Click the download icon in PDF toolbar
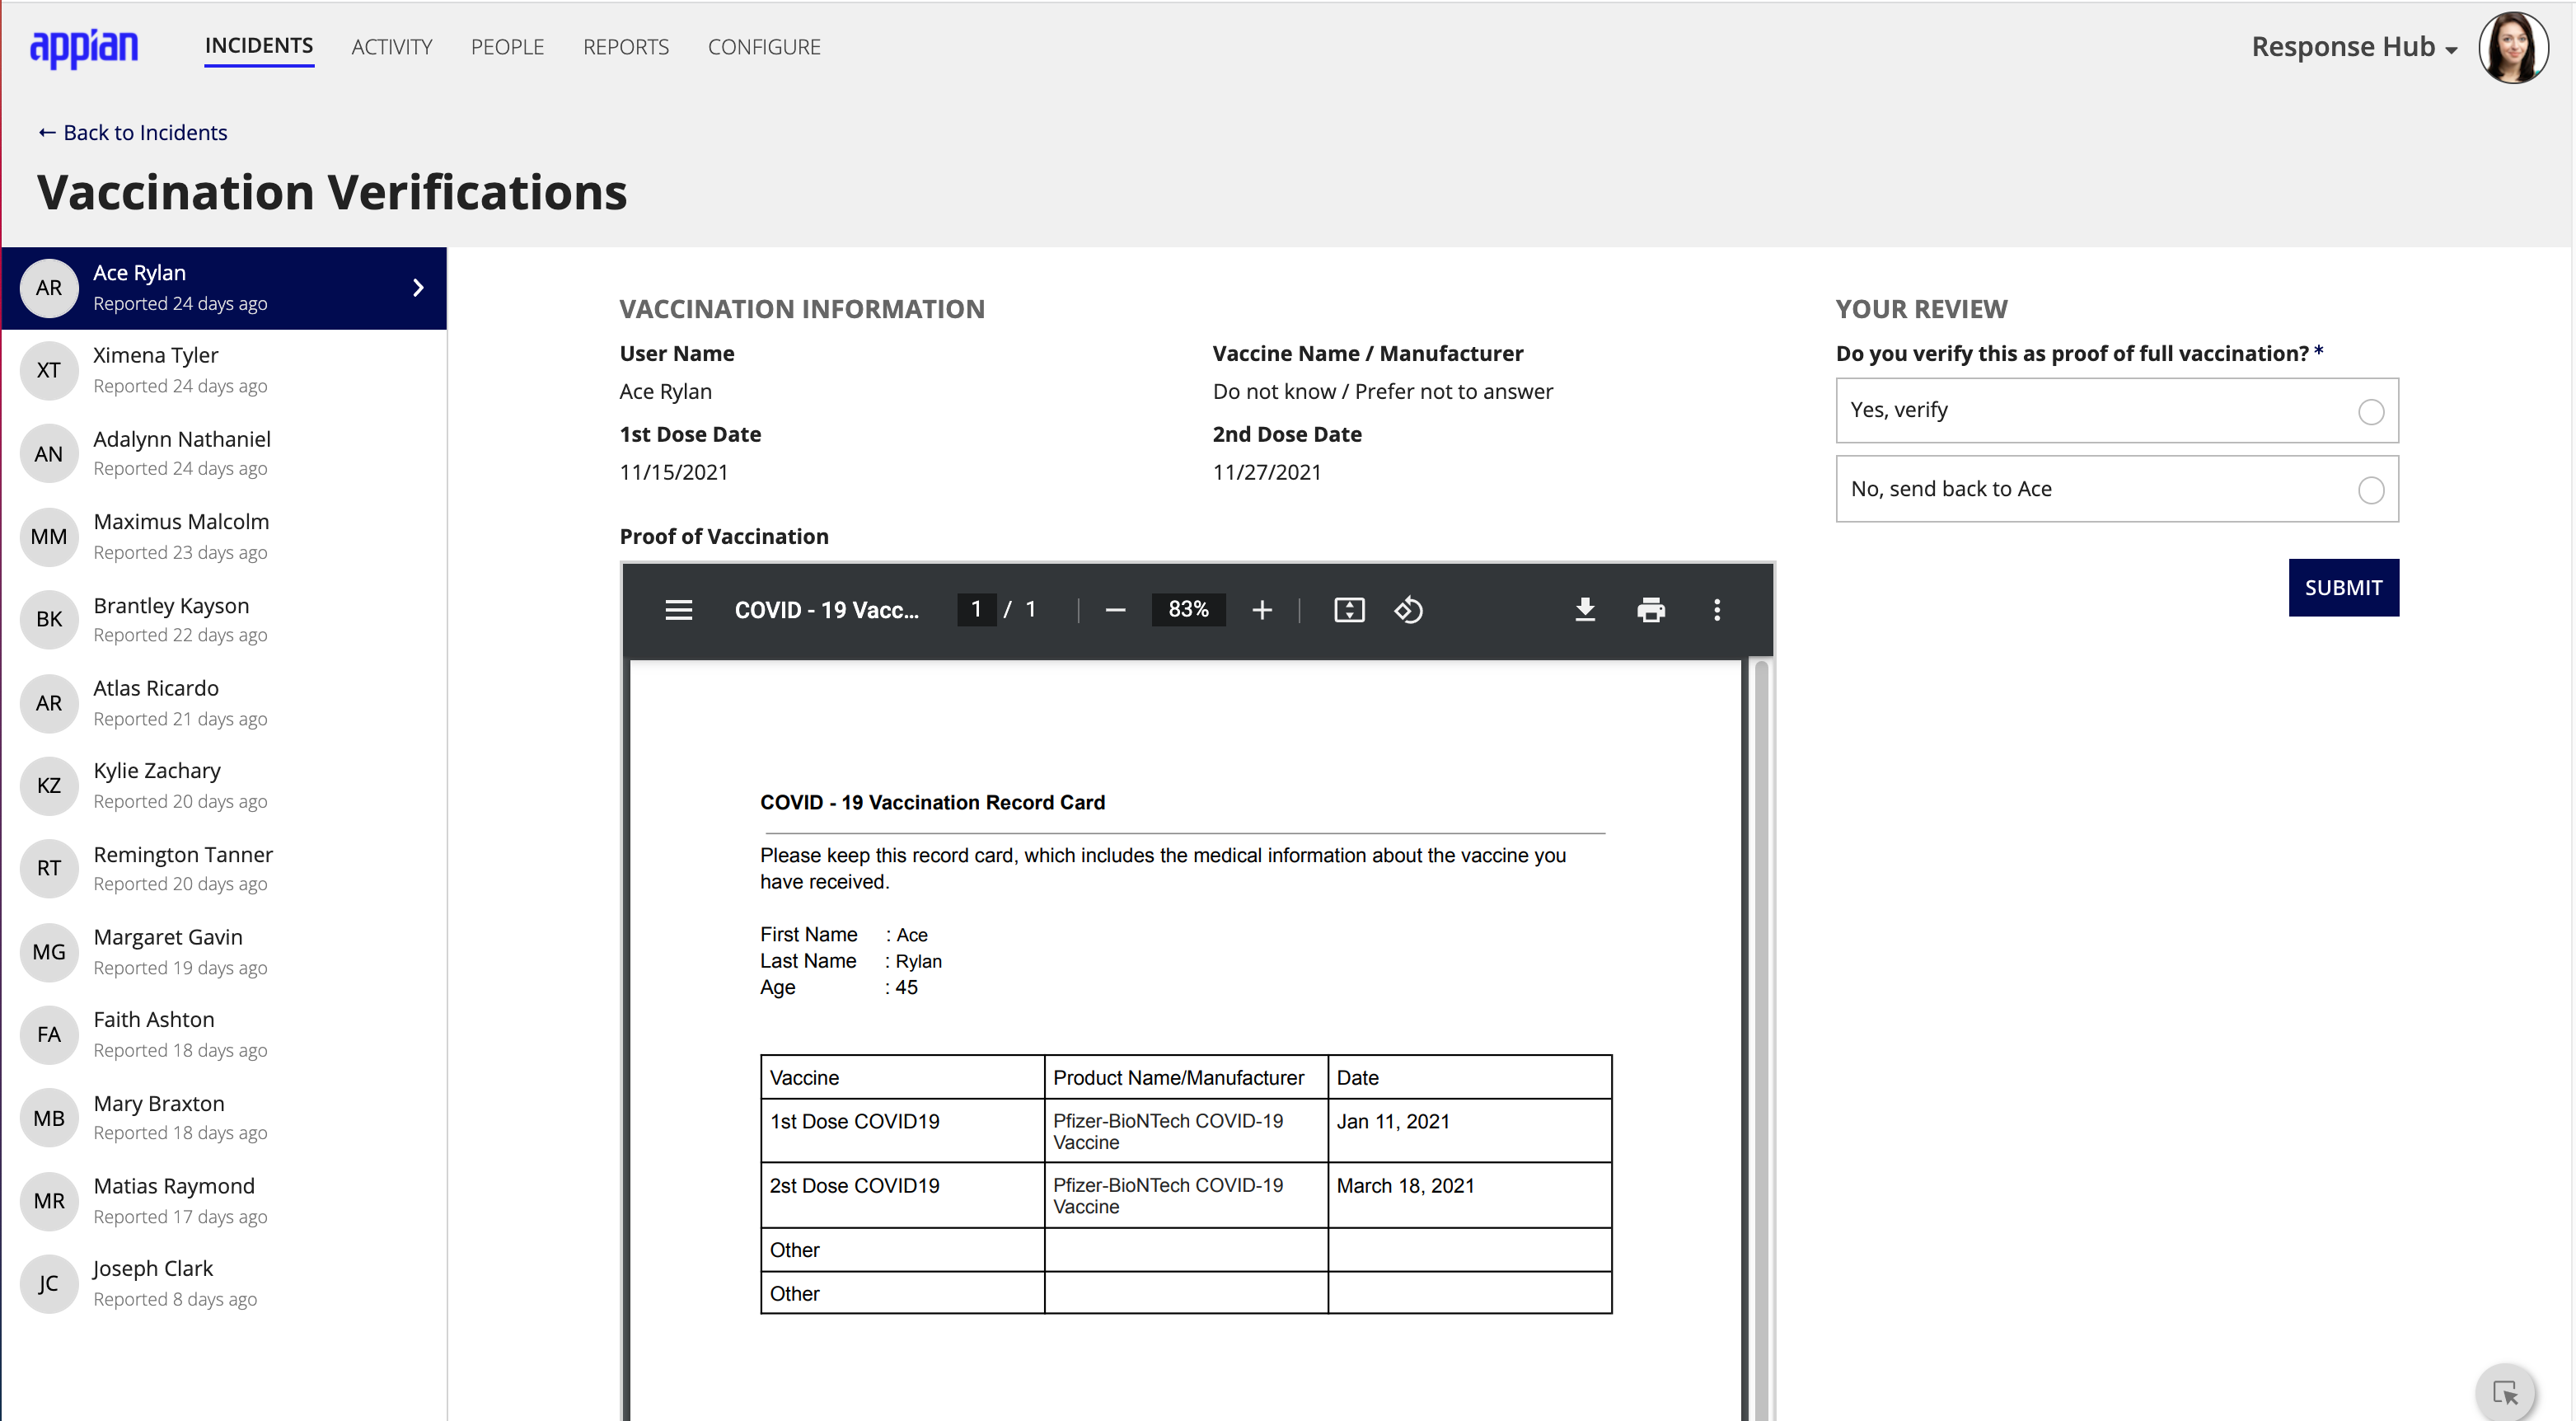Screen dimensions: 2576x1421 (1583, 609)
